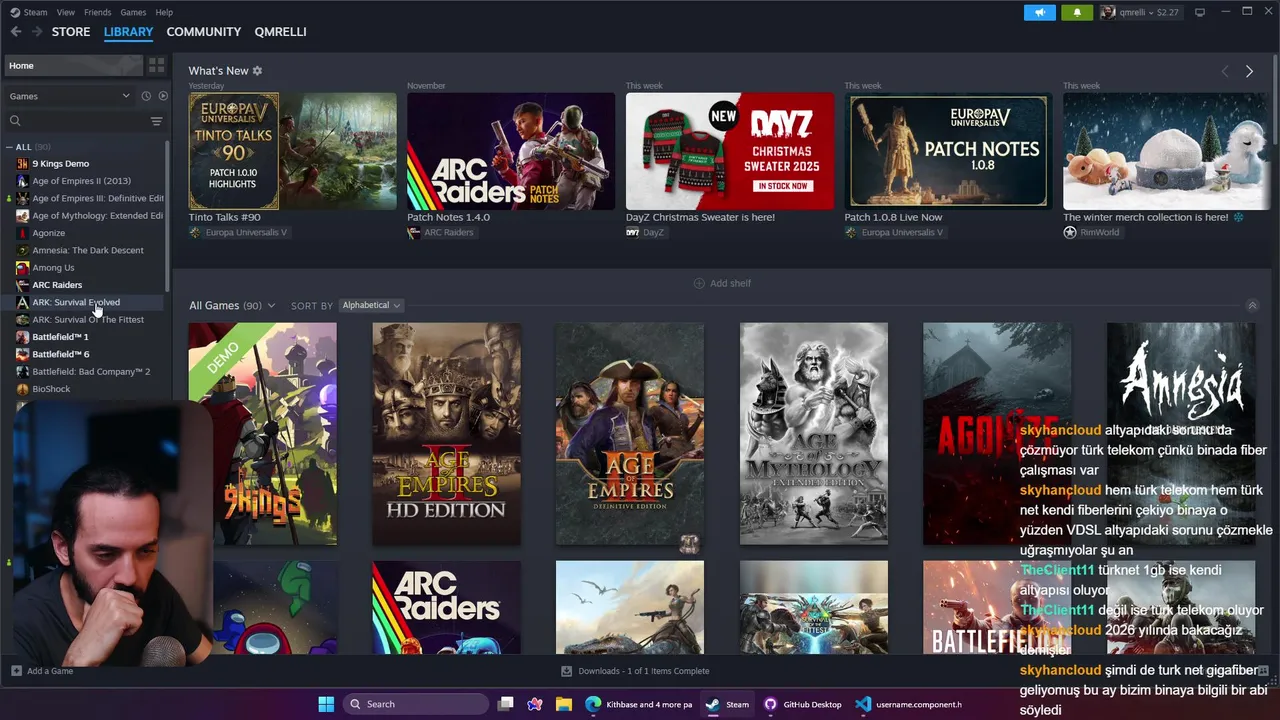
Task: Open the green notifications bell
Action: tap(1077, 12)
